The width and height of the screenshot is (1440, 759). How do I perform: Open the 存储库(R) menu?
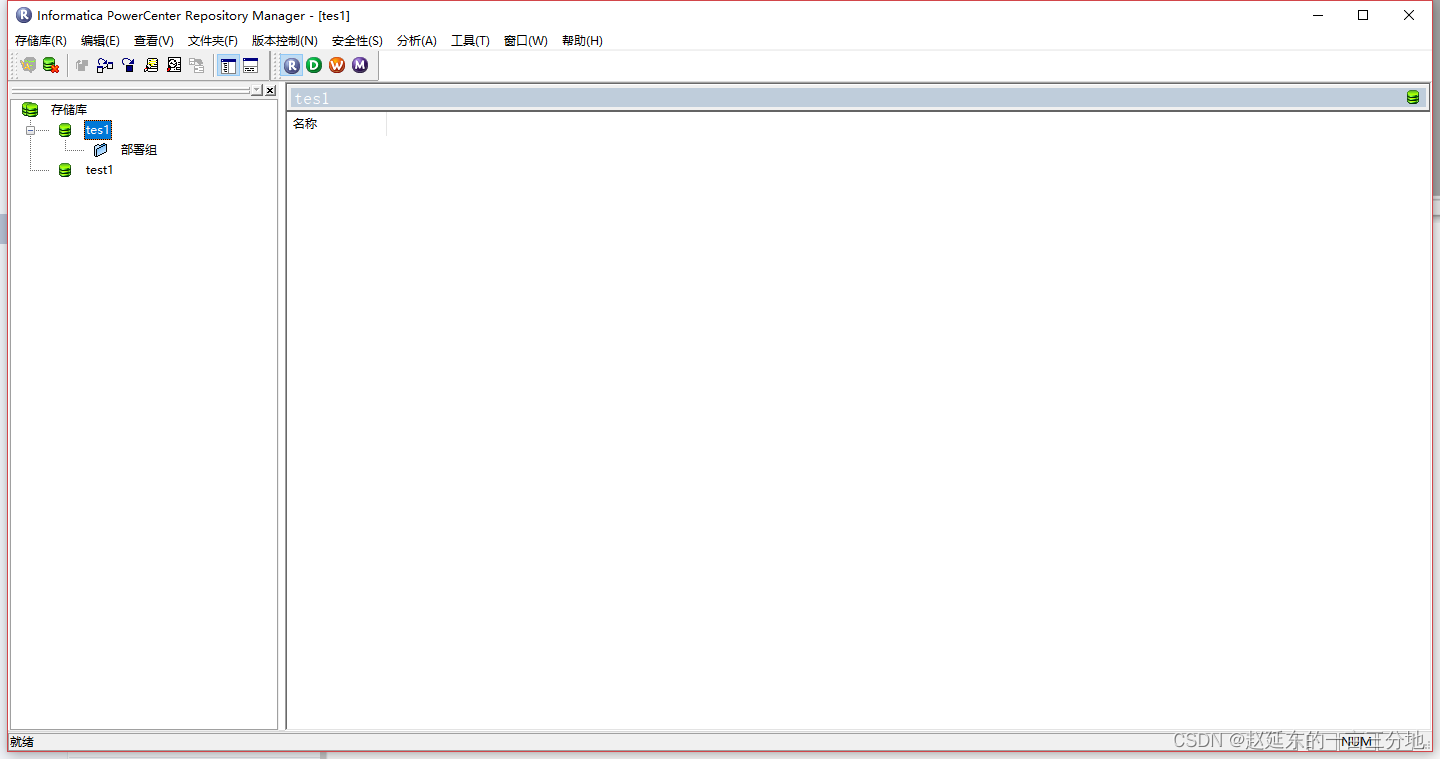41,41
